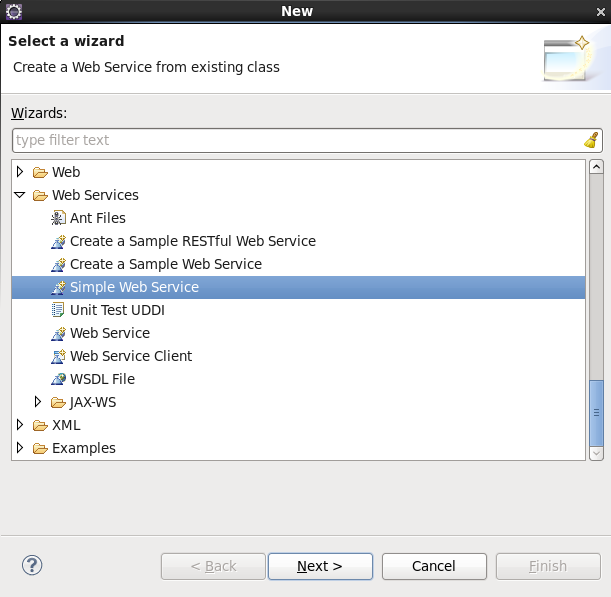Click the Next button

(x=320, y=566)
